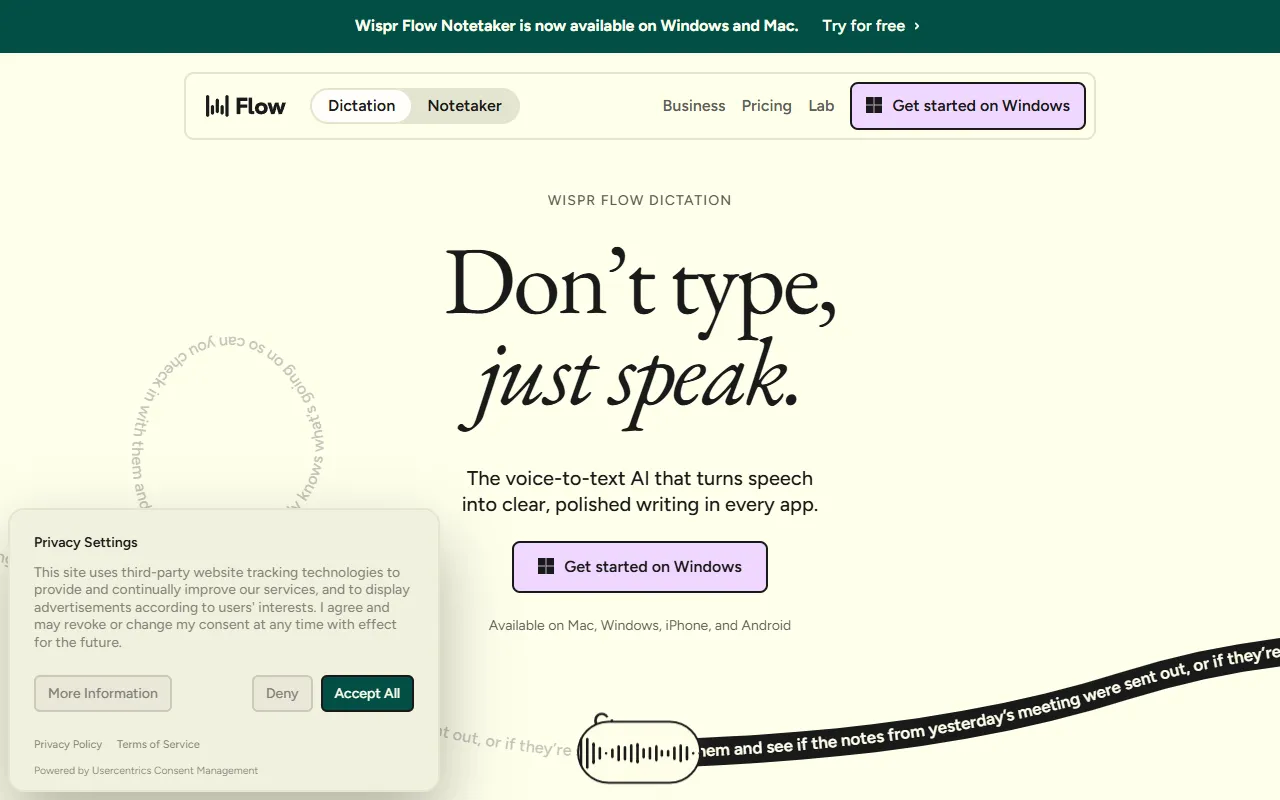The height and width of the screenshot is (800, 1280).
Task: Click the Privacy Settings heading
Action: tap(86, 542)
